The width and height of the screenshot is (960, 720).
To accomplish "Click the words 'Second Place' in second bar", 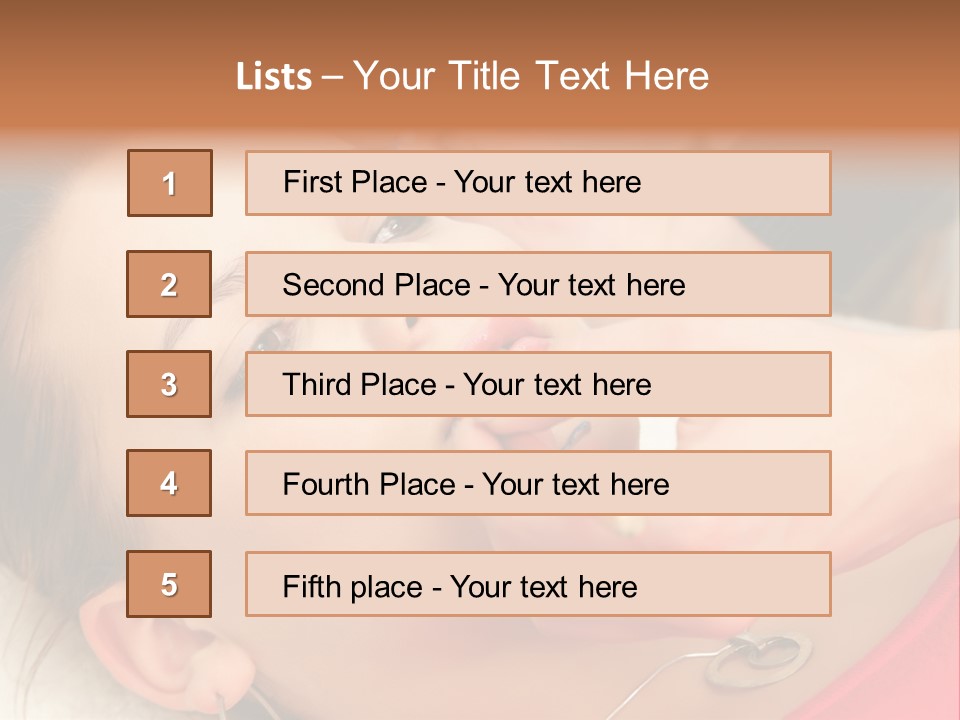I will point(377,285).
